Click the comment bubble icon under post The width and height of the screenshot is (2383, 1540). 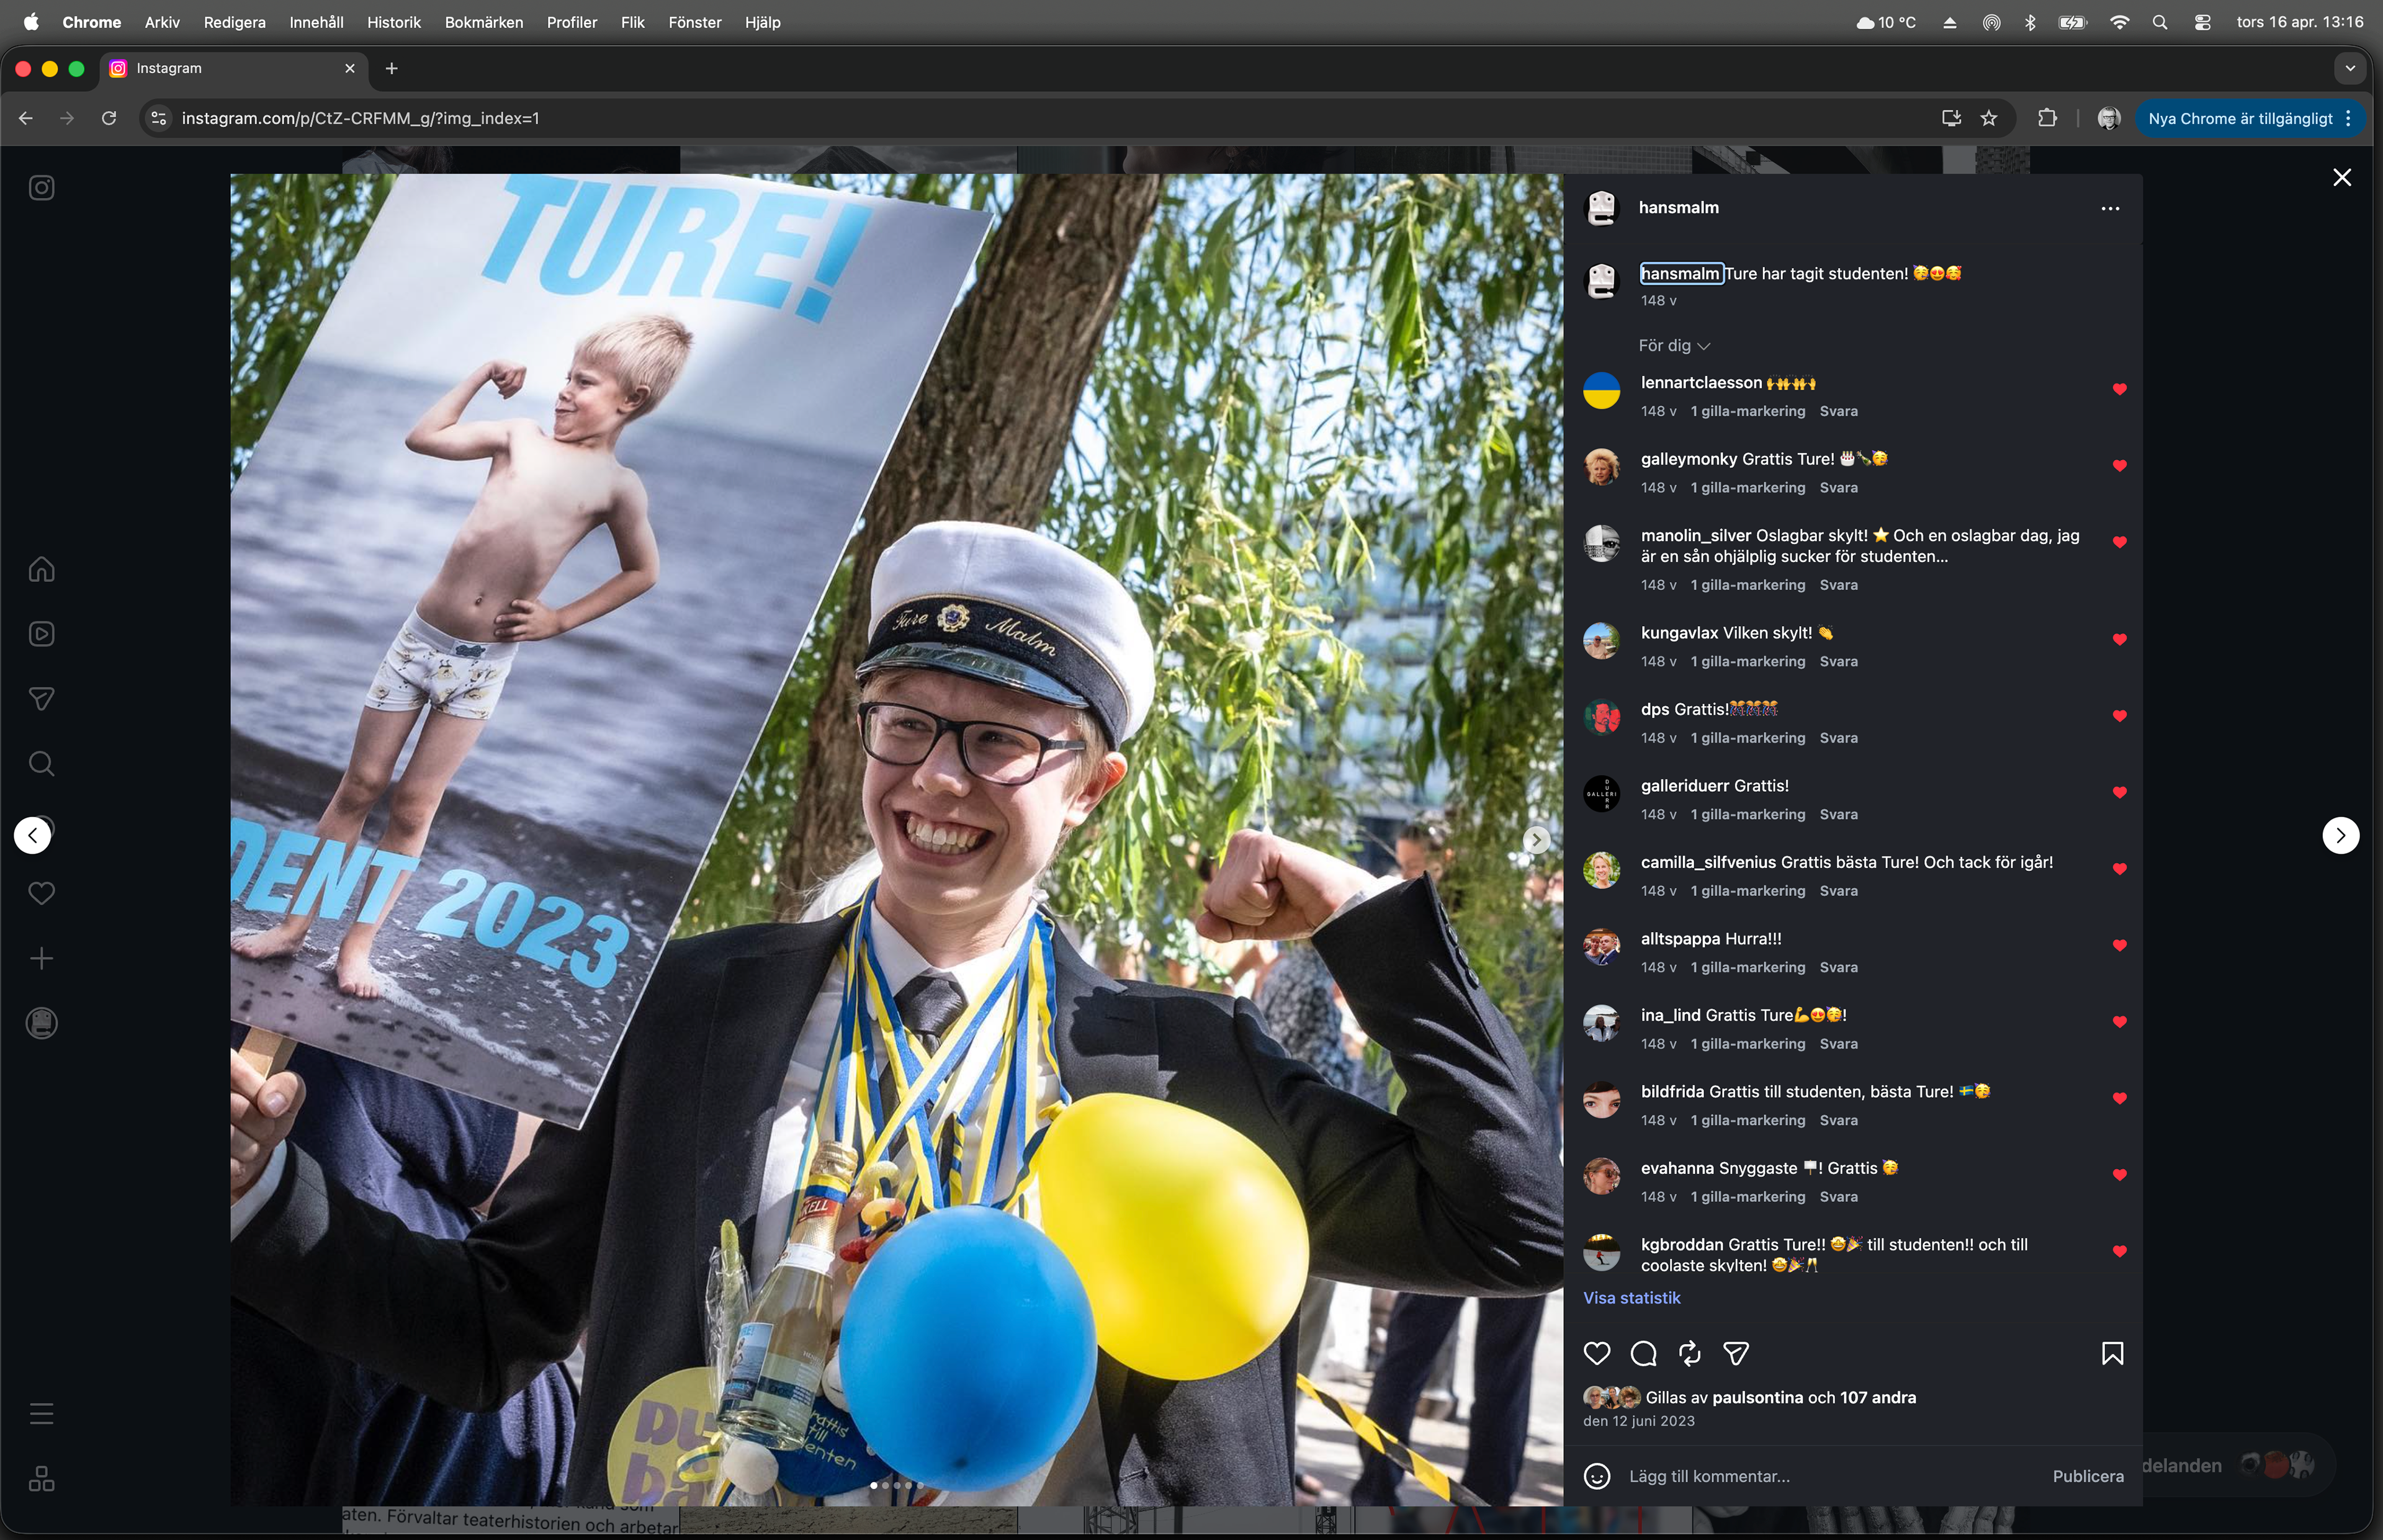click(1643, 1354)
